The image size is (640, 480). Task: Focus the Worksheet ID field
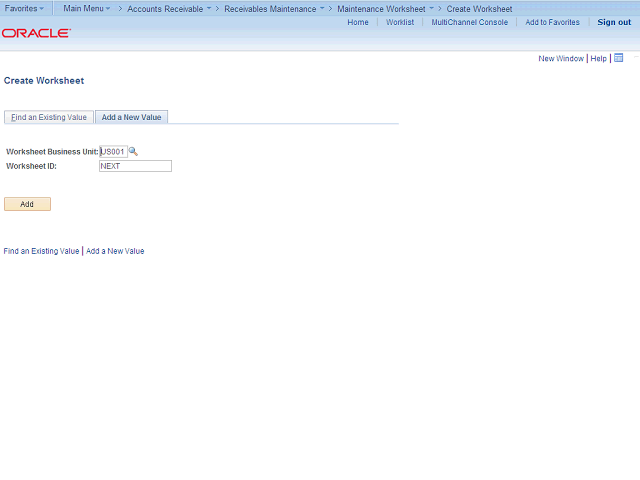(136, 166)
